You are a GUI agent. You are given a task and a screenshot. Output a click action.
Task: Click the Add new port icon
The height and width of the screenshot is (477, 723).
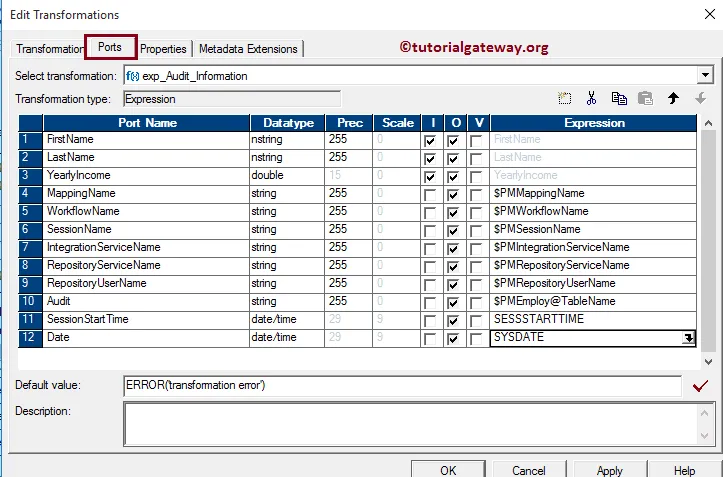coord(565,99)
